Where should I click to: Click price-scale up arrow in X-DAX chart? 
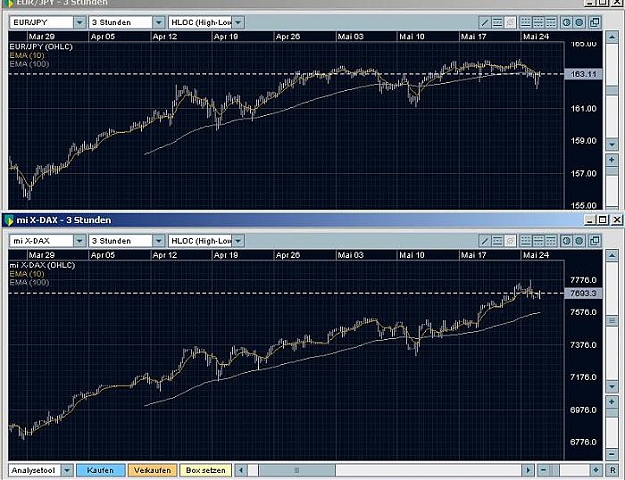coord(612,256)
